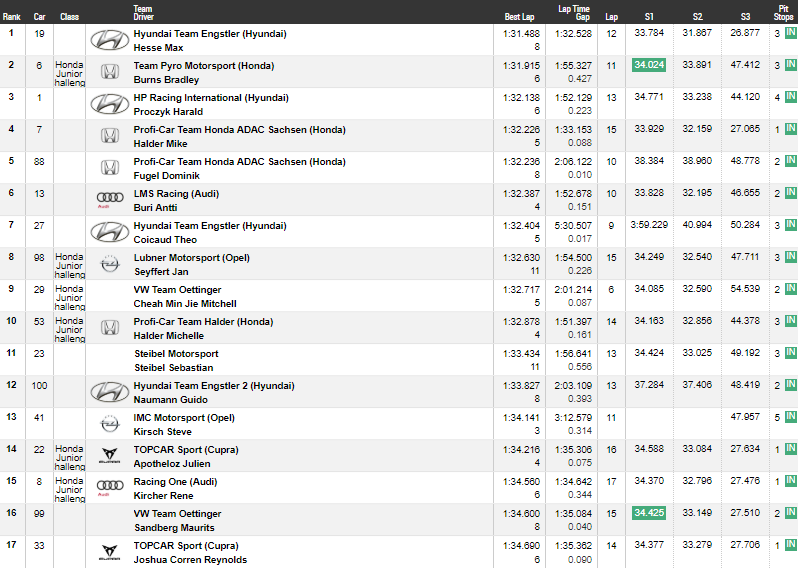Click Honda logo next to Halder Michelle
This screenshot has height=571, width=803.
pyautogui.click(x=110, y=328)
